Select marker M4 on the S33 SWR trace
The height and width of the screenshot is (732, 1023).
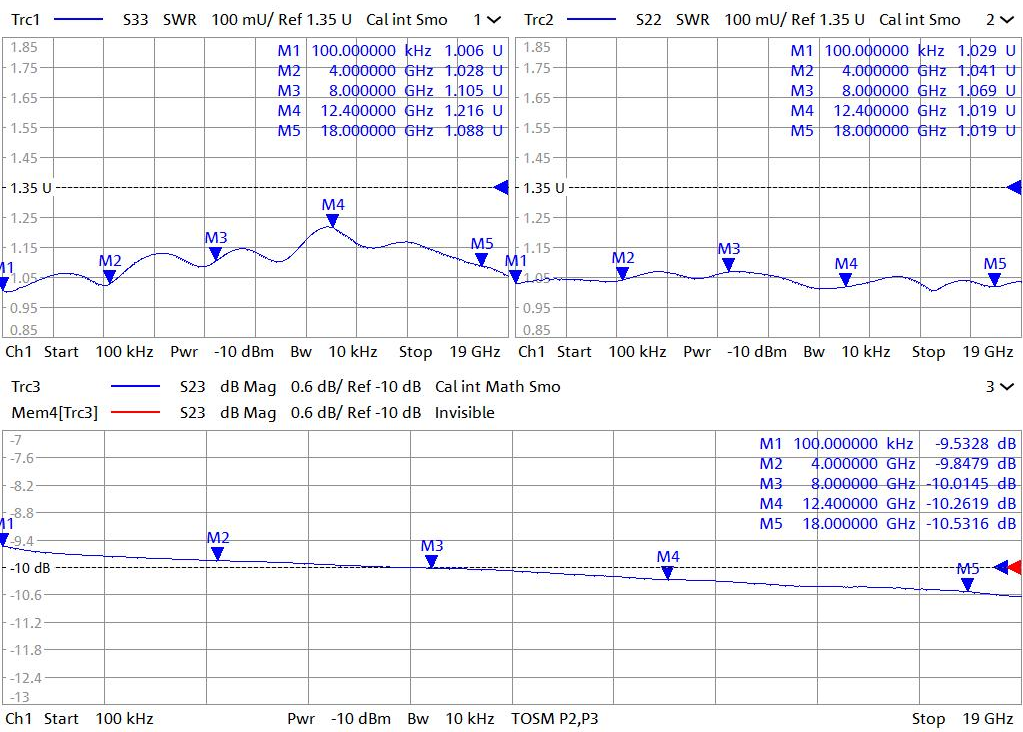click(332, 220)
